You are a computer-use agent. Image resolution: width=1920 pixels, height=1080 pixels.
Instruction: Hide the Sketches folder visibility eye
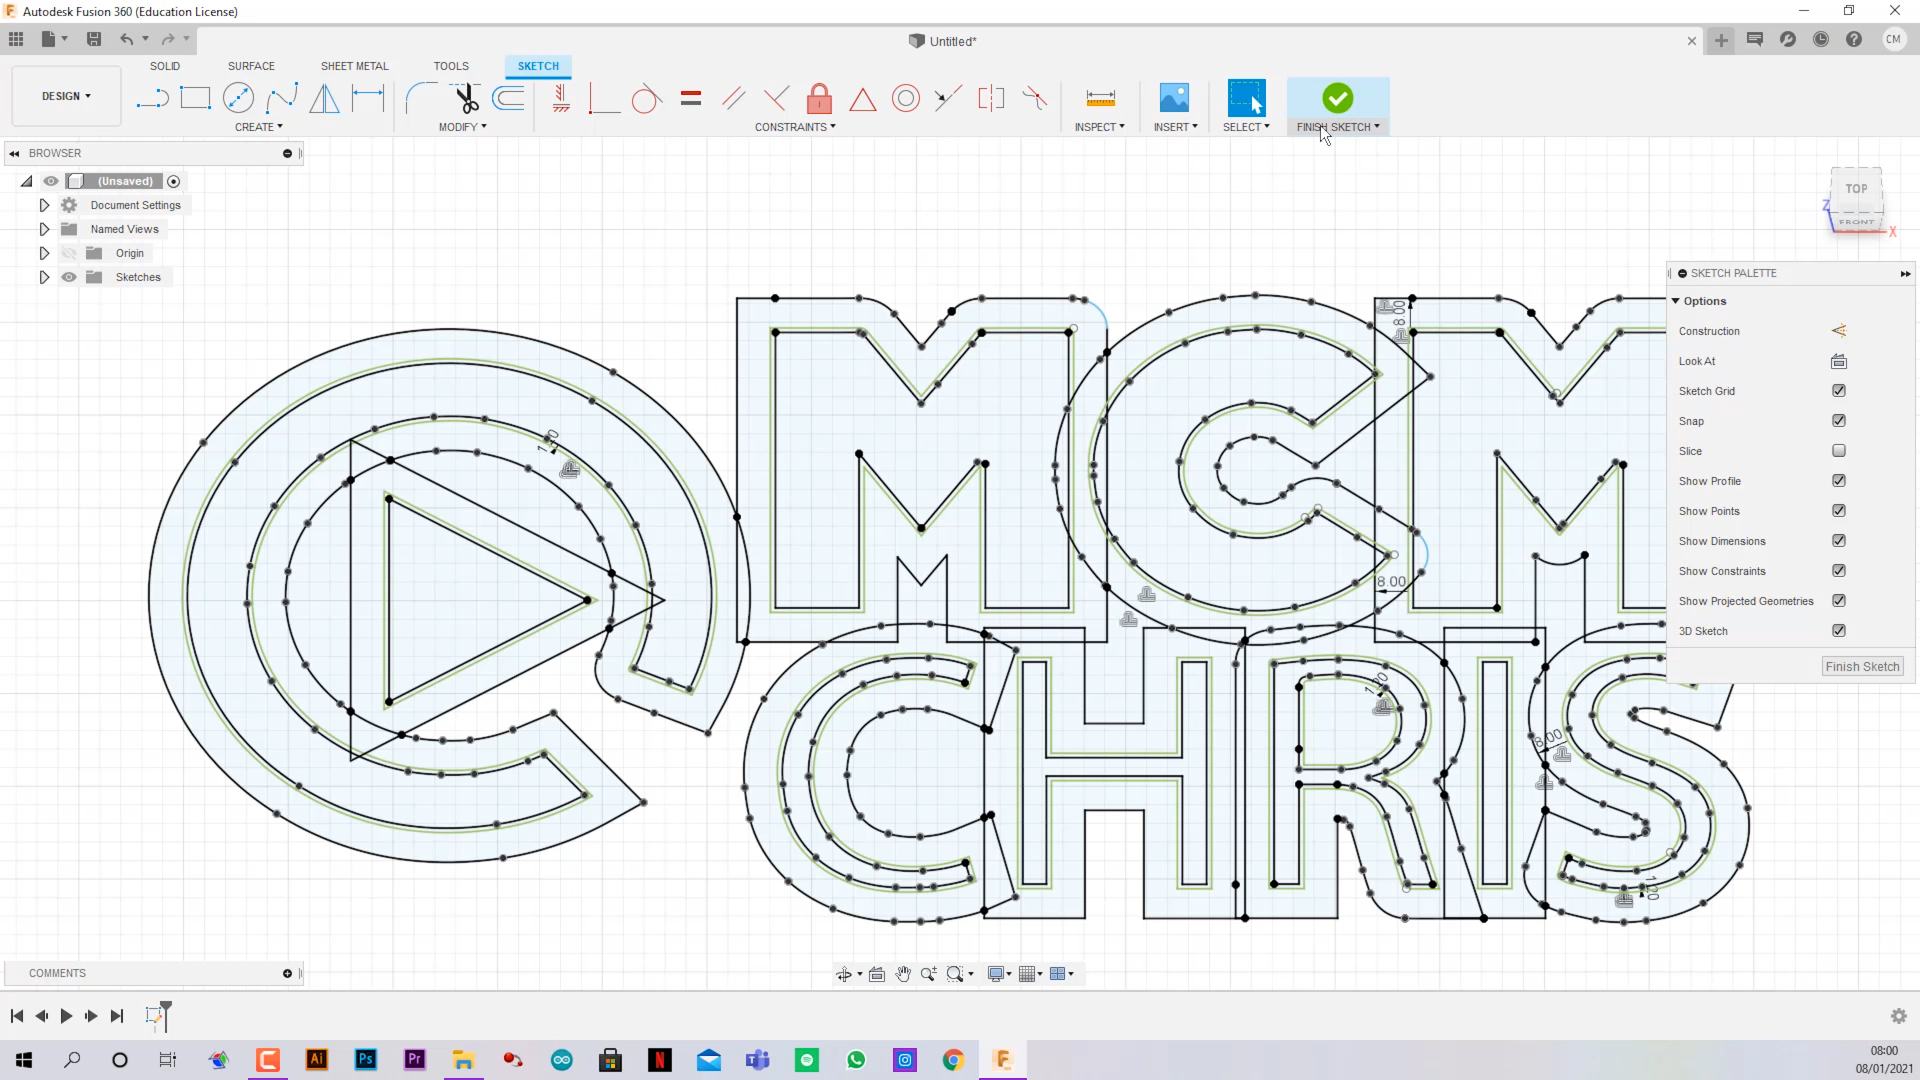tap(69, 277)
